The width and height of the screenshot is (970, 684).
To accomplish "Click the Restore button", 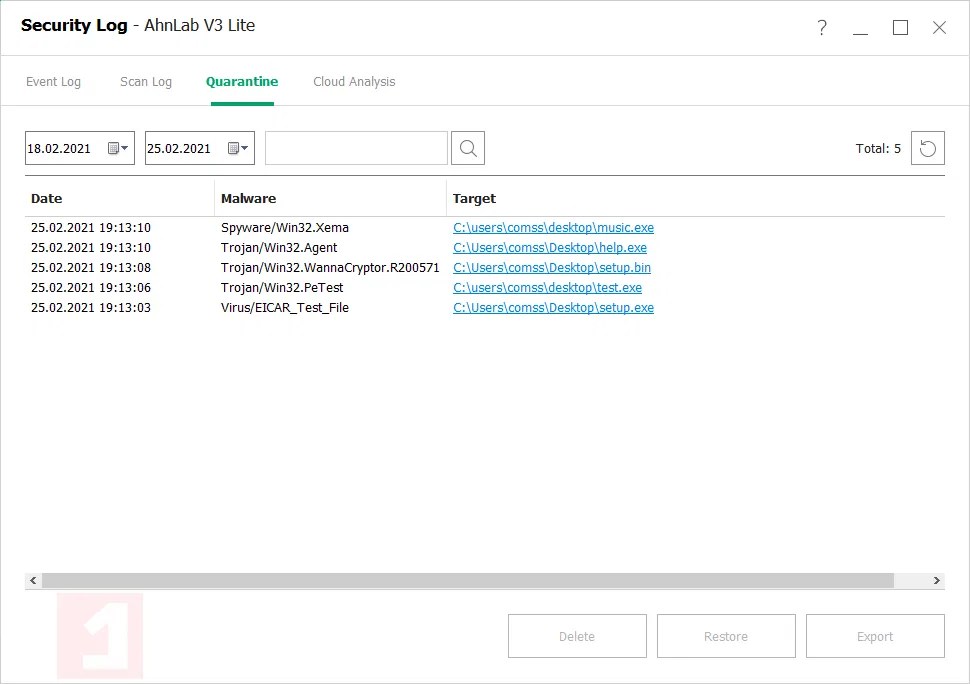I will click(726, 635).
